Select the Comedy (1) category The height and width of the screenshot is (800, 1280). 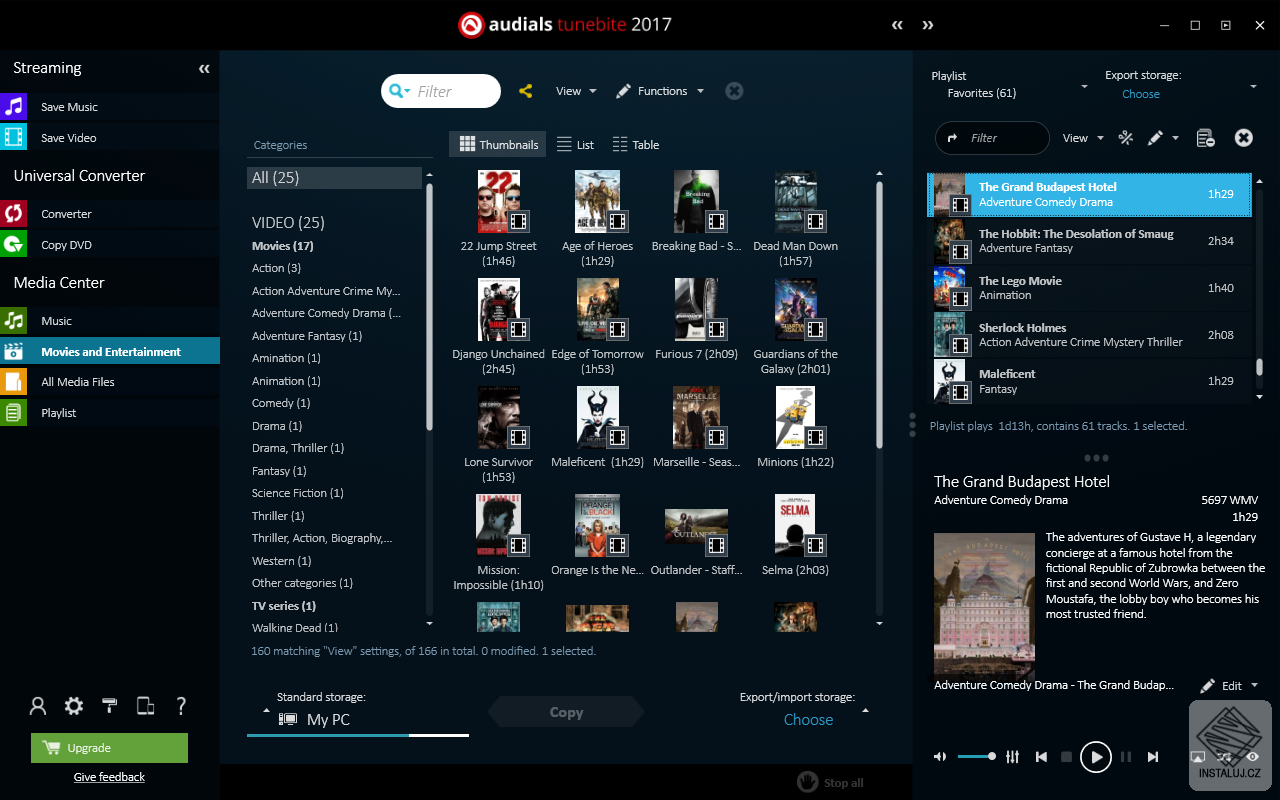(x=281, y=403)
